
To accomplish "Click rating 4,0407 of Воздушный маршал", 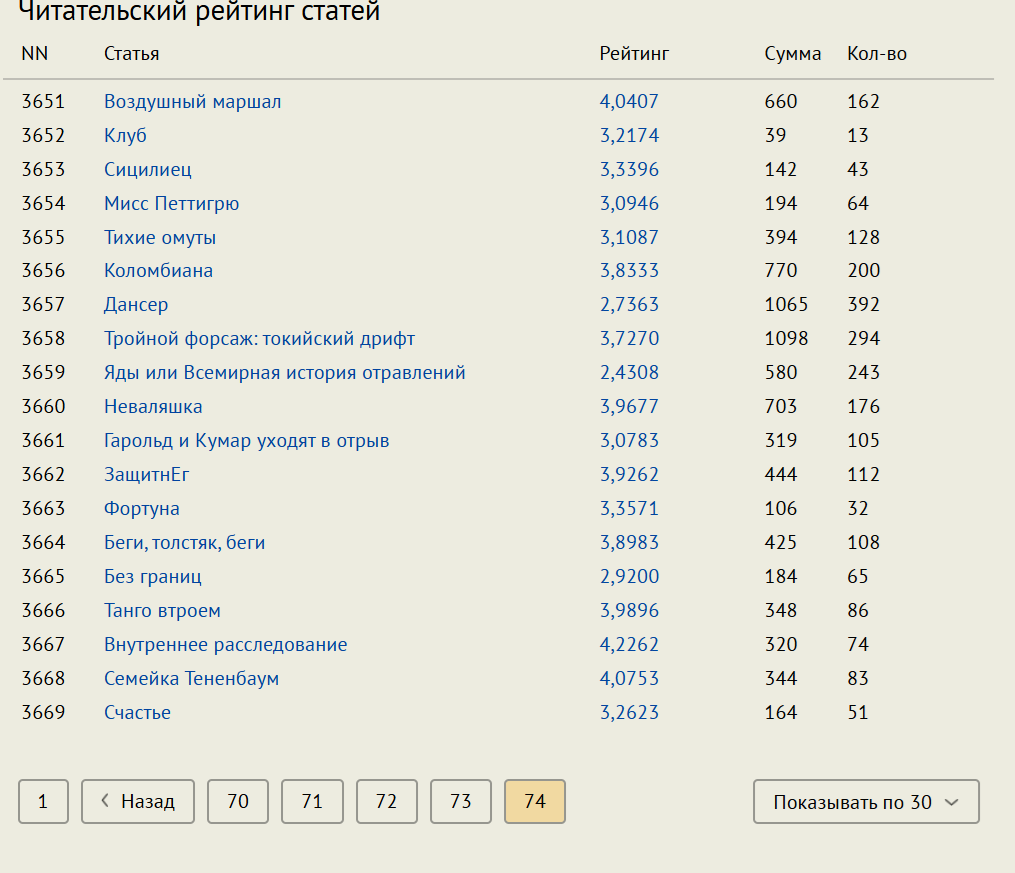I will point(629,102).
